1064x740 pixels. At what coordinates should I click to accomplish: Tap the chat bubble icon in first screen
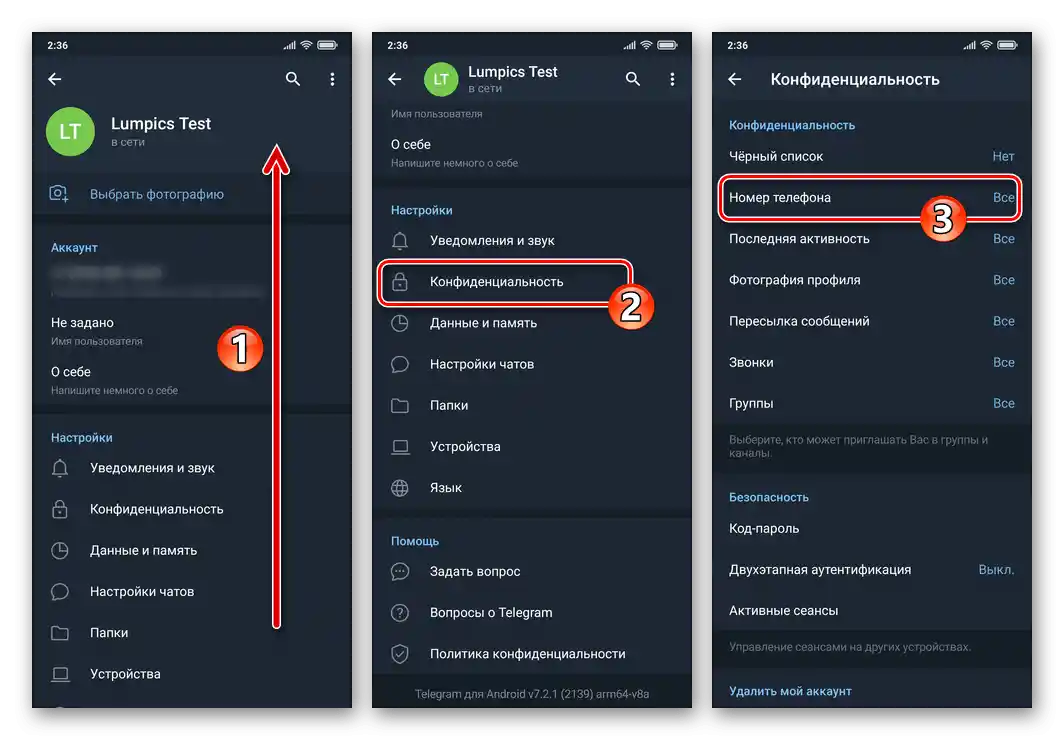tap(60, 591)
